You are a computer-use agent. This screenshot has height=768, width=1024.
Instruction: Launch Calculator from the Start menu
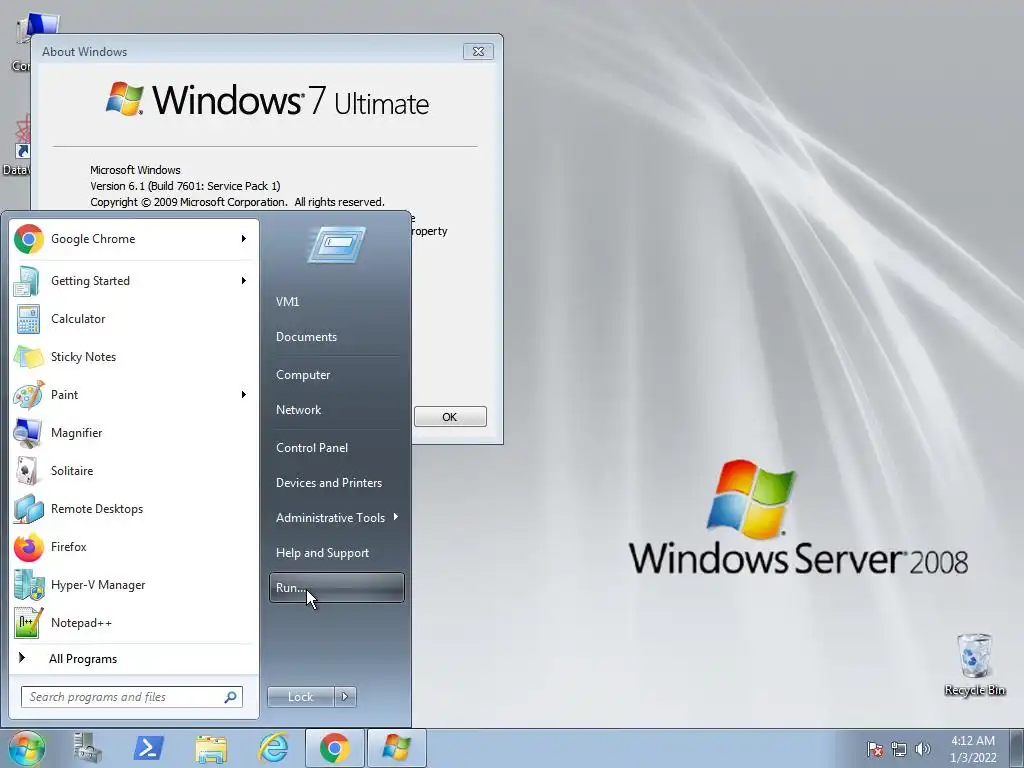click(134, 319)
